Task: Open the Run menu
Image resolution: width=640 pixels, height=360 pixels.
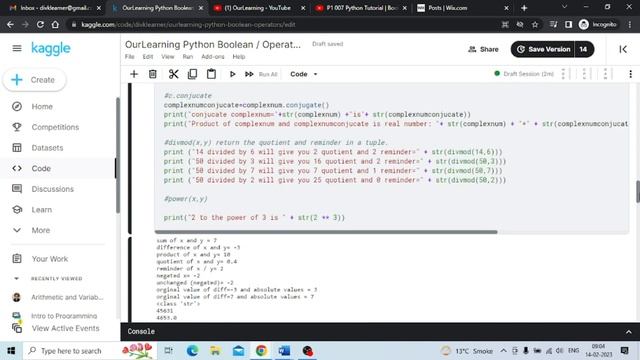Action: [188, 56]
